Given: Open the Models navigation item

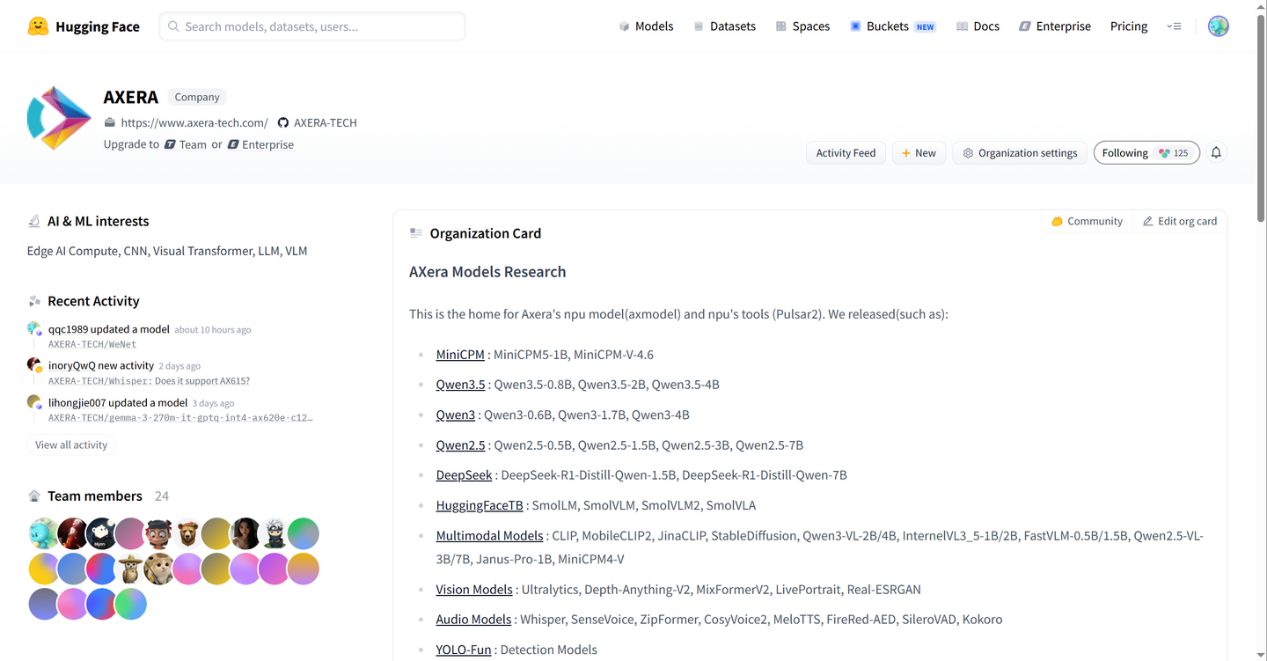Looking at the screenshot, I should point(646,26).
